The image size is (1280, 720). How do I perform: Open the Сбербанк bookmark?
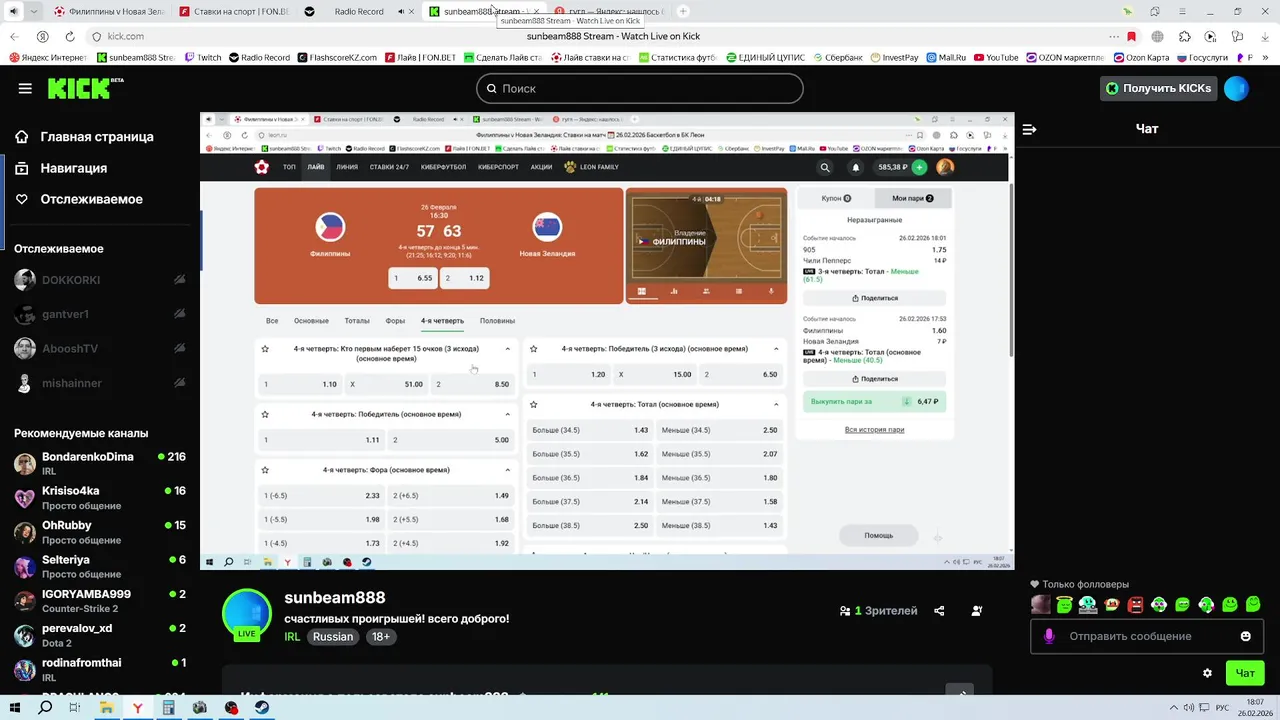pyautogui.click(x=836, y=58)
